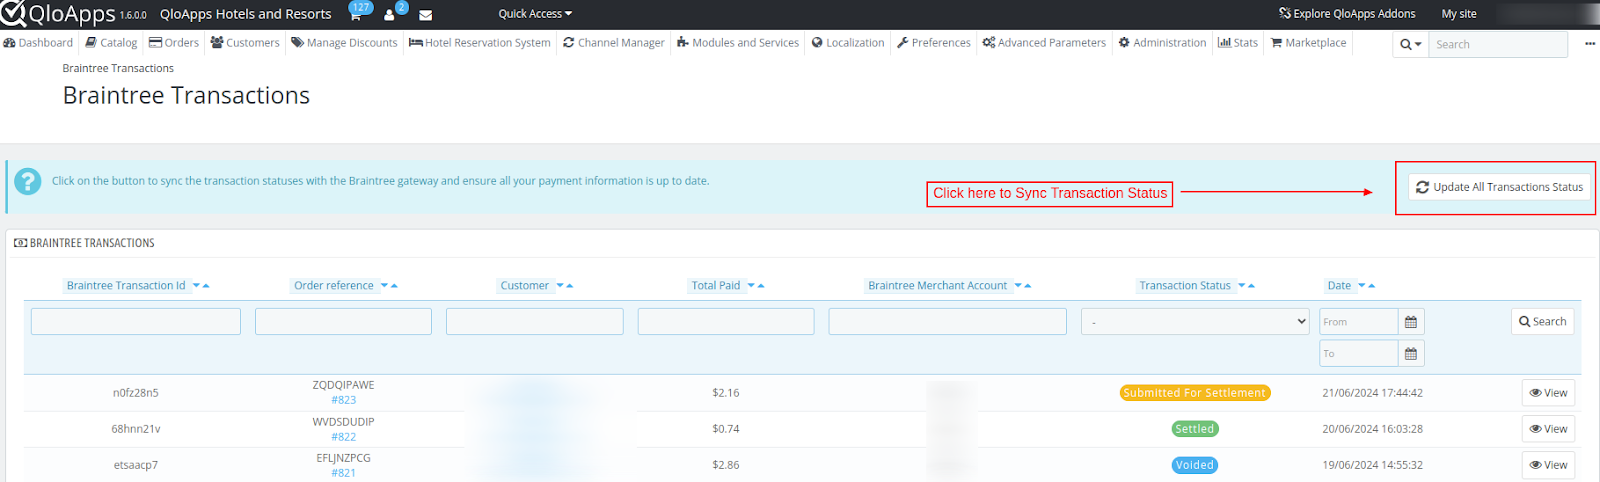This screenshot has height=482, width=1600.
Task: Click the three-dots more options icon
Action: click(x=1590, y=44)
